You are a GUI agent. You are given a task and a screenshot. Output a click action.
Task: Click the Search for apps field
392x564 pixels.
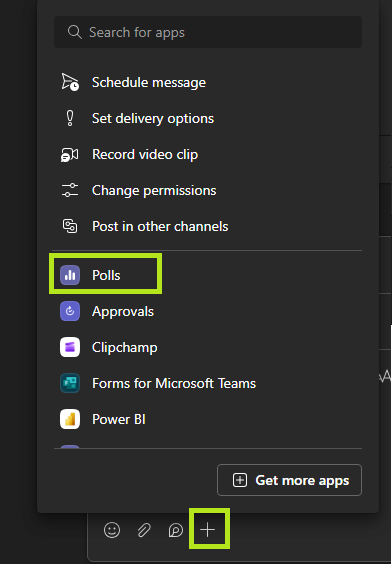coord(208,32)
